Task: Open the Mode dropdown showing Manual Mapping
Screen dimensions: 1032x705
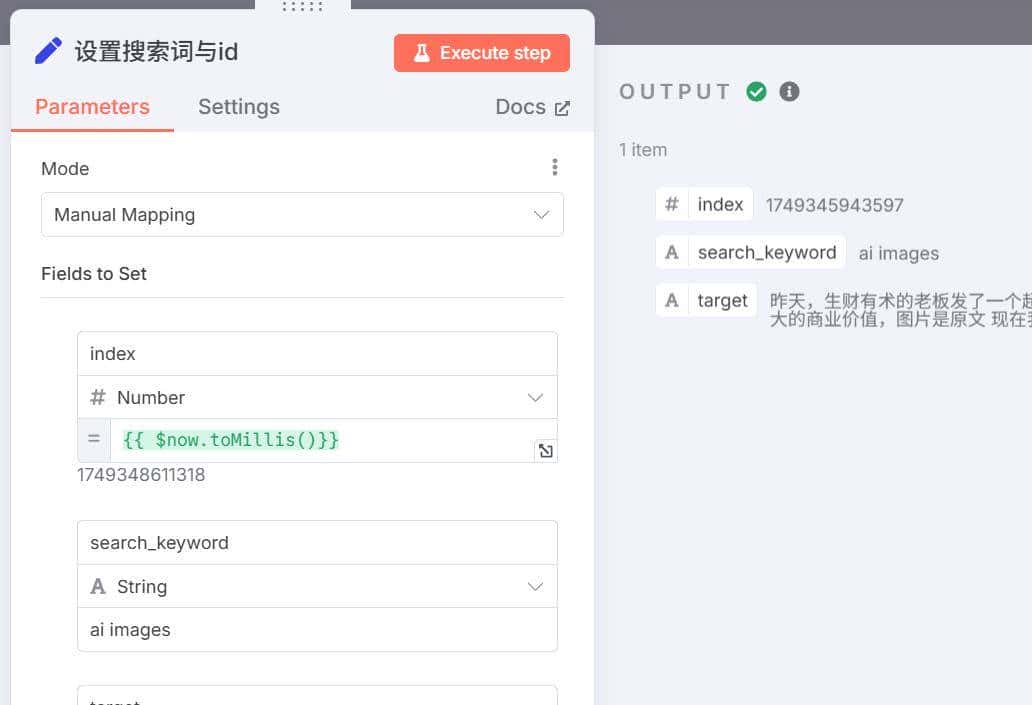Action: point(302,214)
